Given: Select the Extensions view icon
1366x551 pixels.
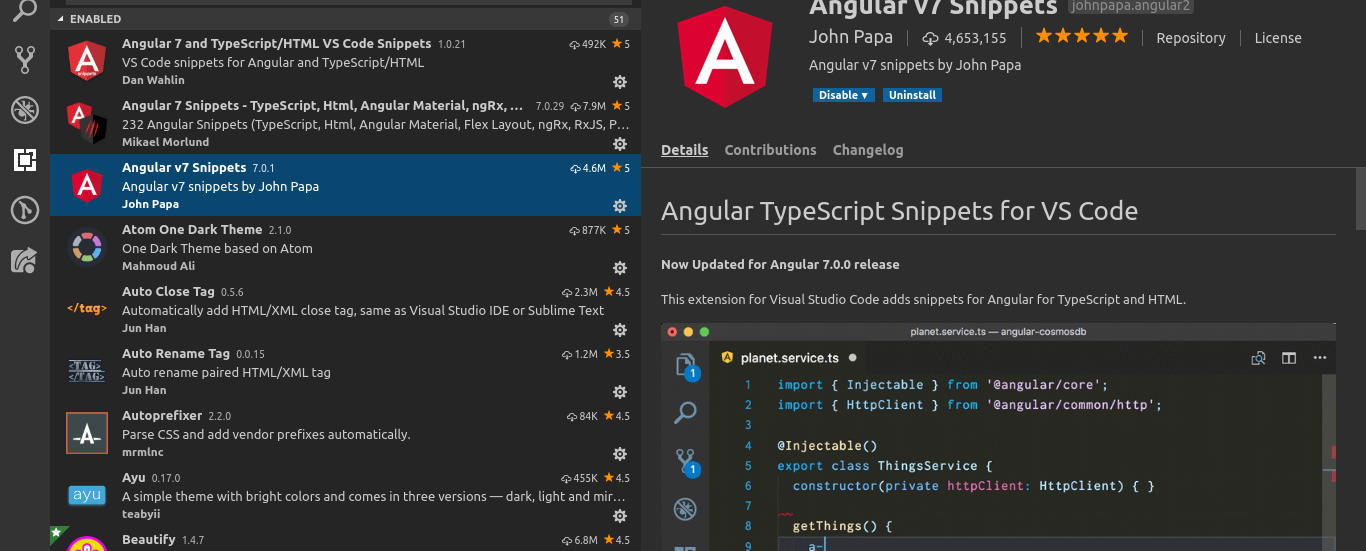Looking at the screenshot, I should pos(24,160).
